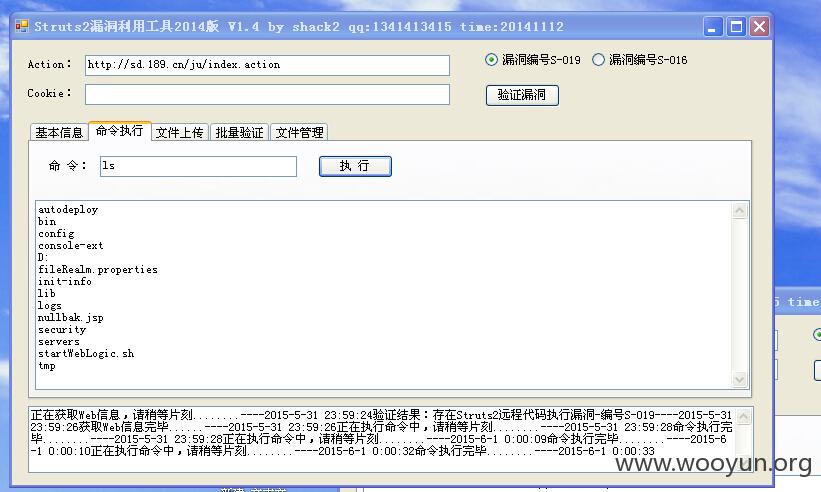Click output panel scrollbar down arrow
Image resolution: width=821 pixels, height=492 pixels.
pyautogui.click(x=739, y=379)
